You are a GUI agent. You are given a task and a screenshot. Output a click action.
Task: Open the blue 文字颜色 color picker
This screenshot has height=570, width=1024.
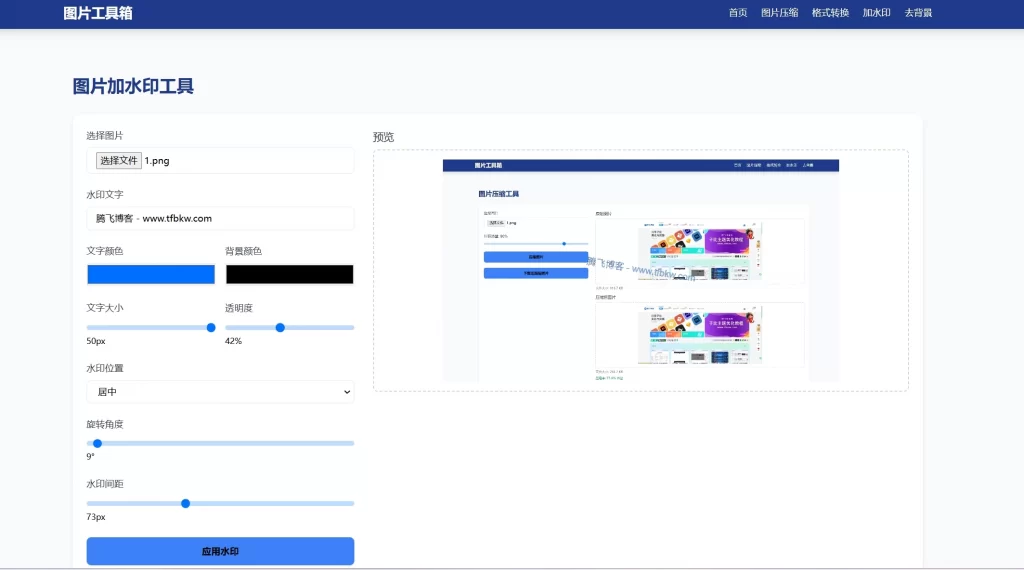pyautogui.click(x=151, y=274)
